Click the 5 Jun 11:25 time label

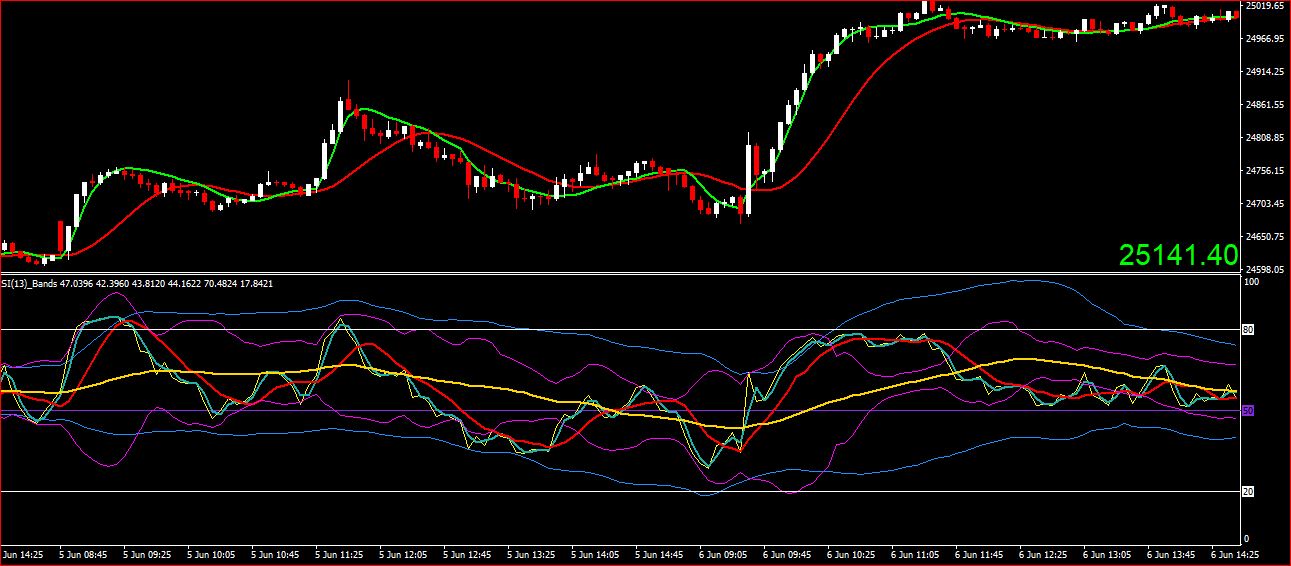[x=340, y=553]
